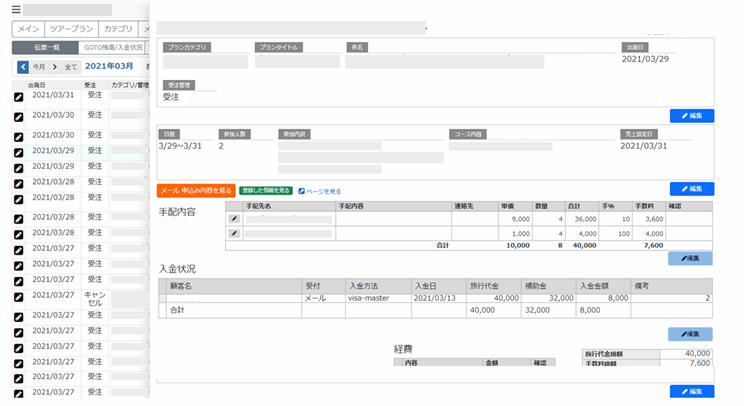The image size is (744, 406).
Task: Click 編集 button below 入金状況 table
Action: [x=691, y=334]
